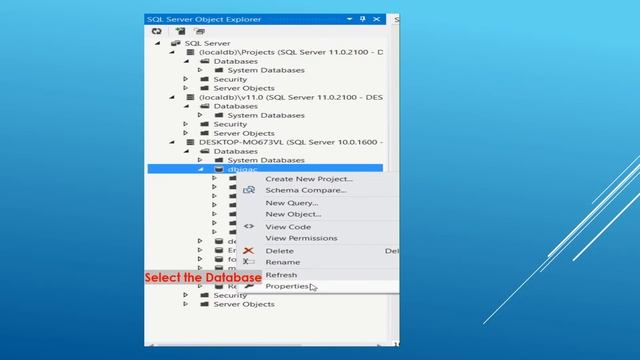The image size is (640, 360).
Task: Click Security folder icon under (localdb)\Projects
Action: coord(204,79)
